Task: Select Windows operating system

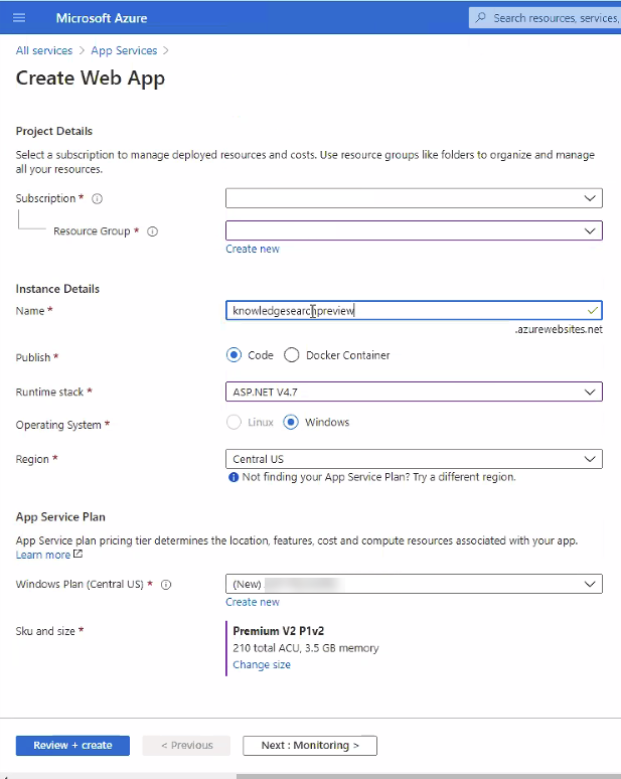Action: click(x=292, y=422)
